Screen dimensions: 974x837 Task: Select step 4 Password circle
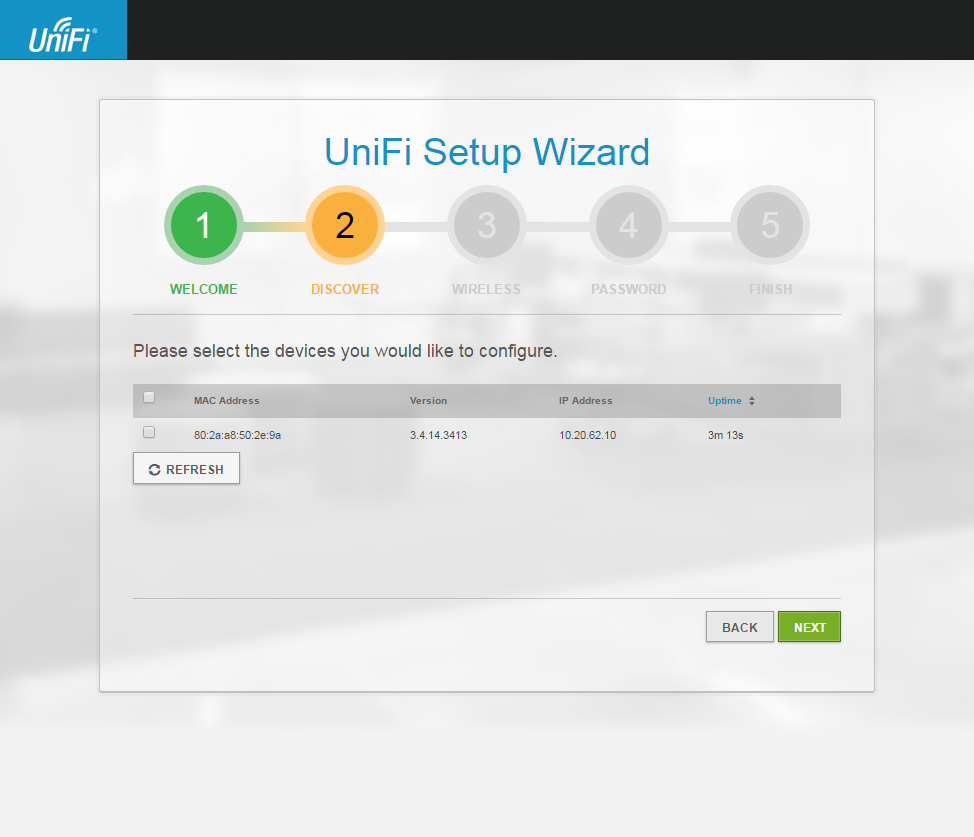point(628,225)
